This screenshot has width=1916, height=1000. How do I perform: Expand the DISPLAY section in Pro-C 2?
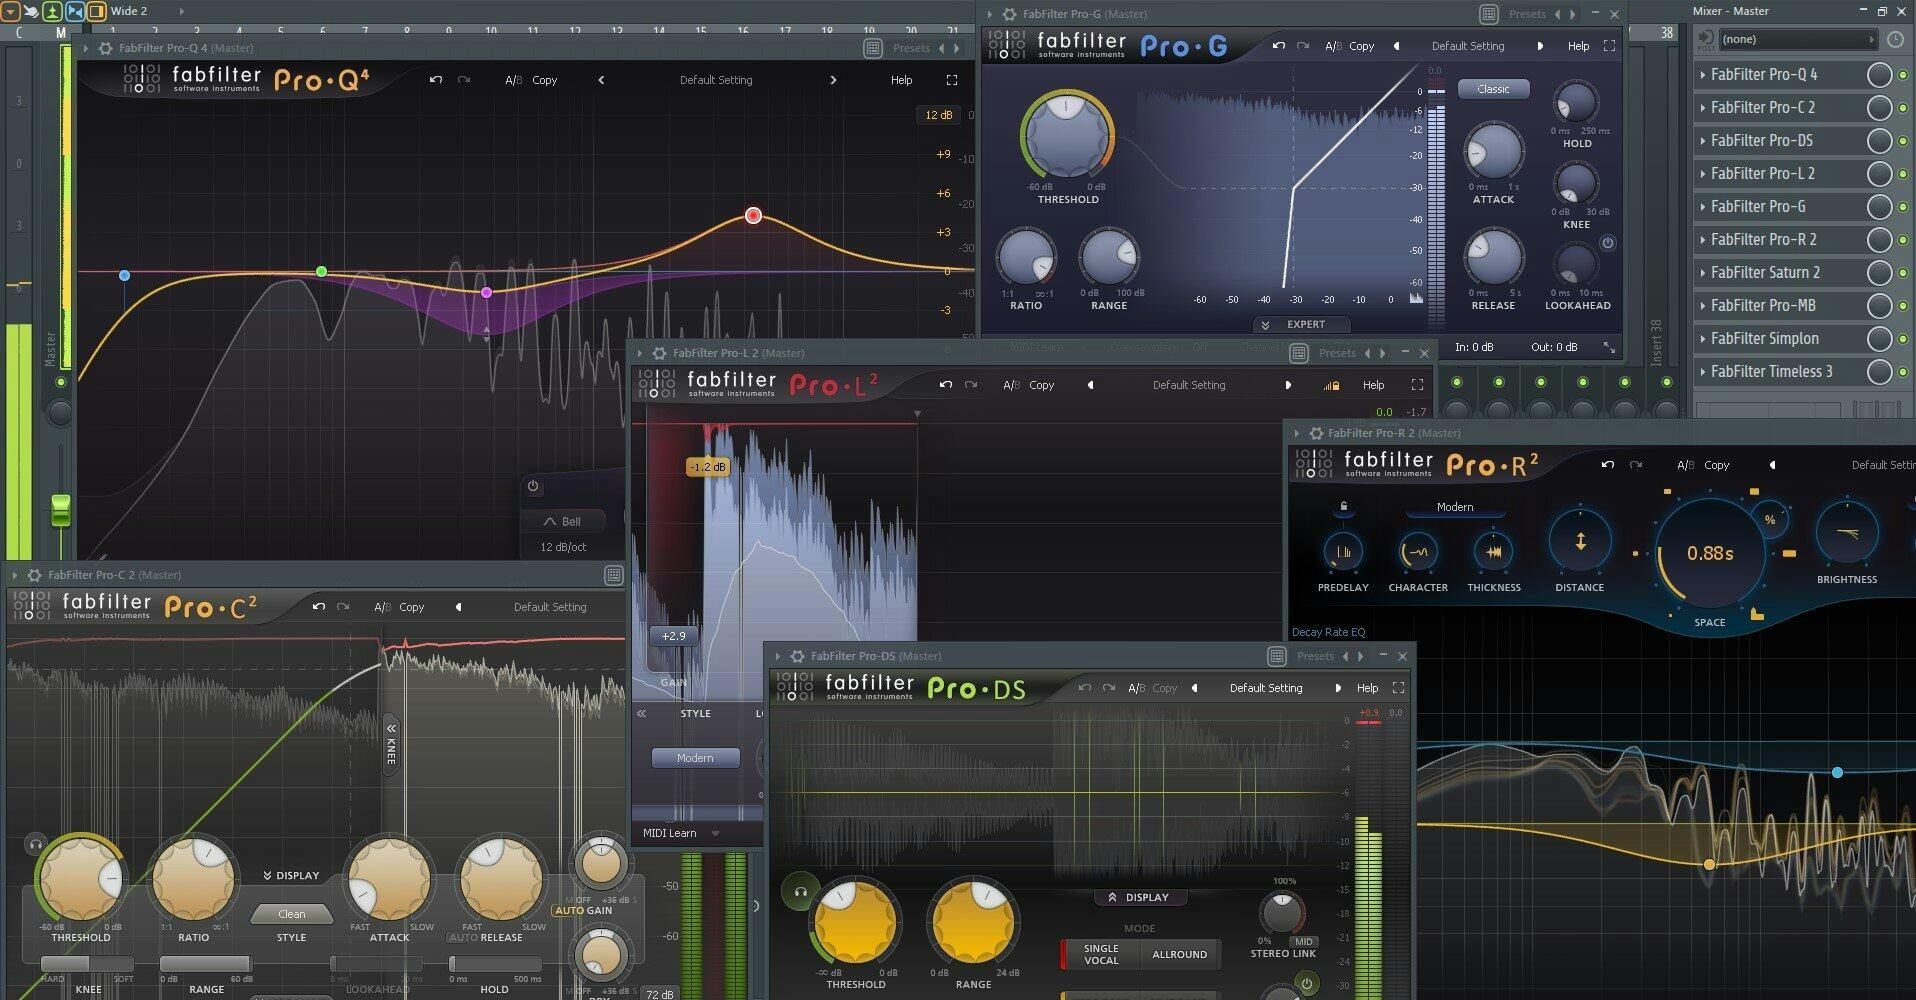[x=291, y=875]
